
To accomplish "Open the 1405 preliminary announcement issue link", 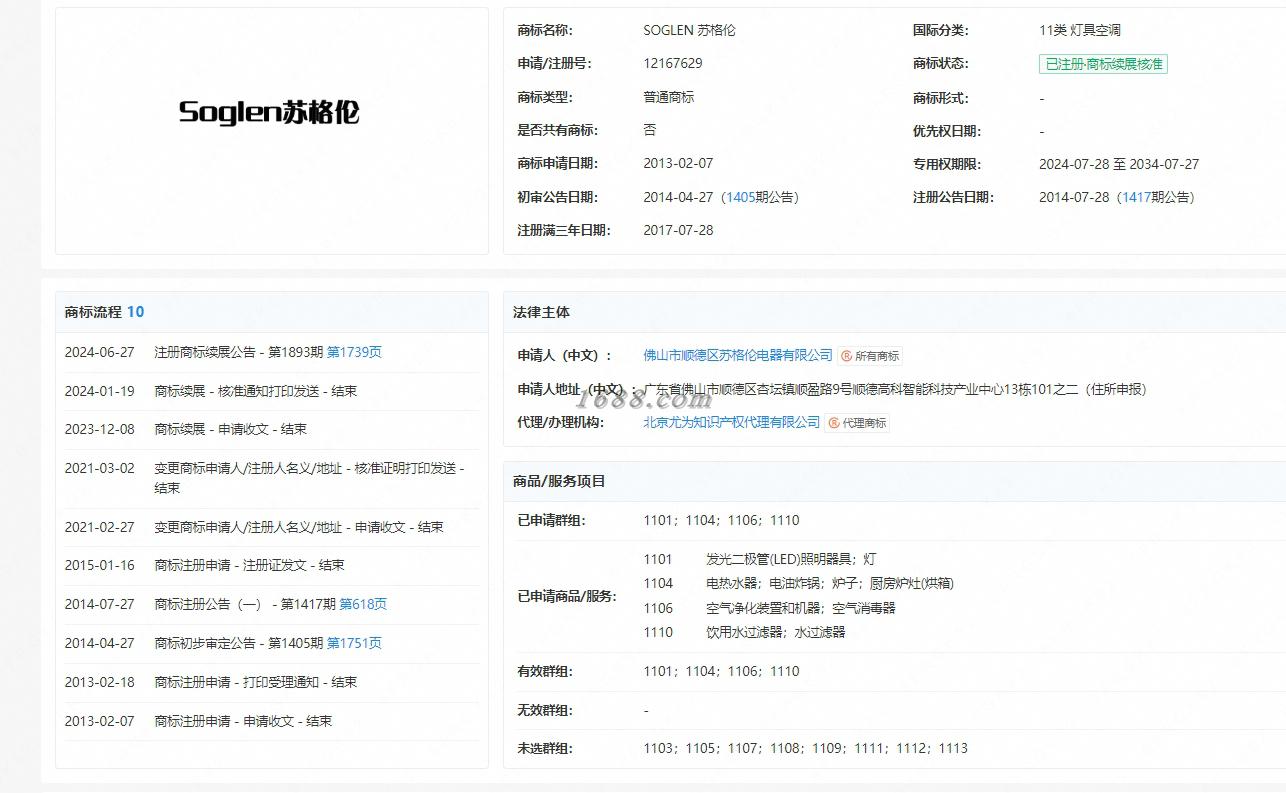I will coord(740,197).
